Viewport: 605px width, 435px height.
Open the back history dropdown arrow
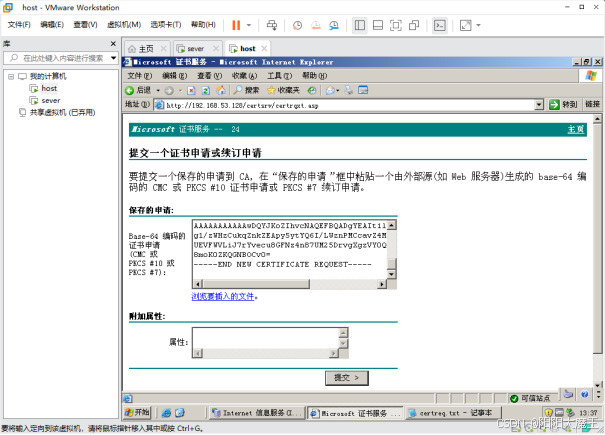[158, 90]
